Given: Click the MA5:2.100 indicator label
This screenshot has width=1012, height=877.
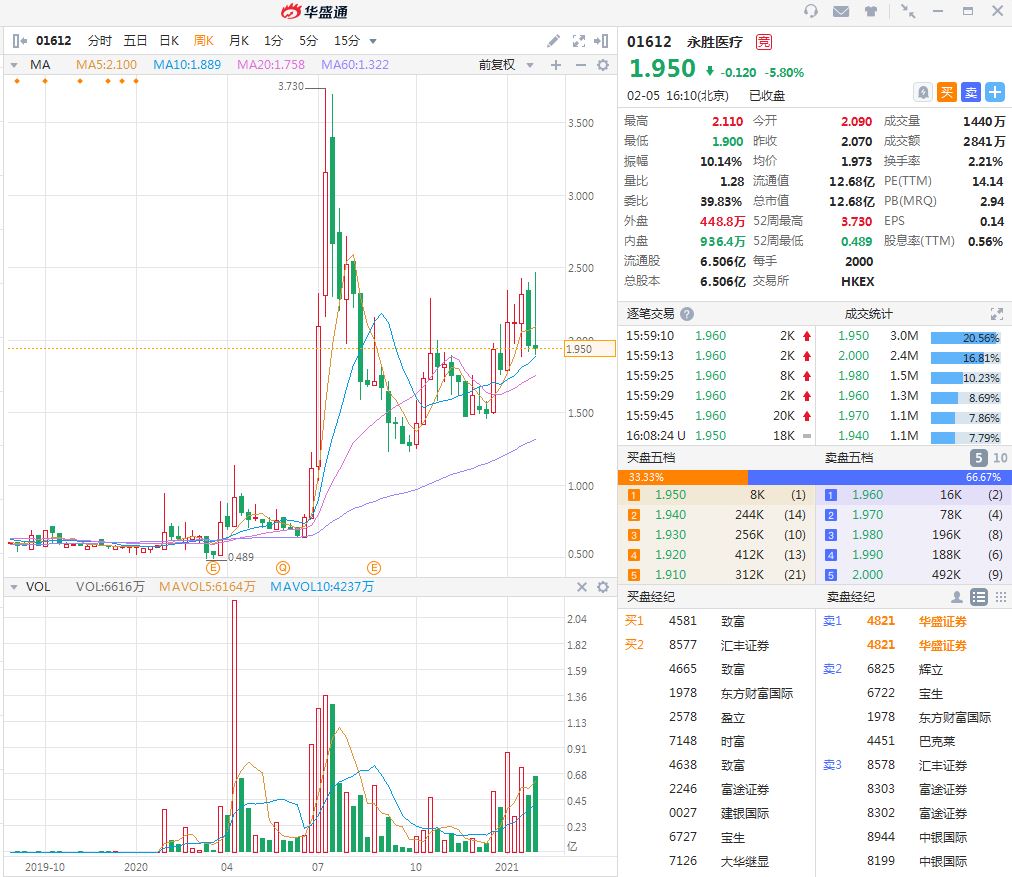Looking at the screenshot, I should (106, 65).
